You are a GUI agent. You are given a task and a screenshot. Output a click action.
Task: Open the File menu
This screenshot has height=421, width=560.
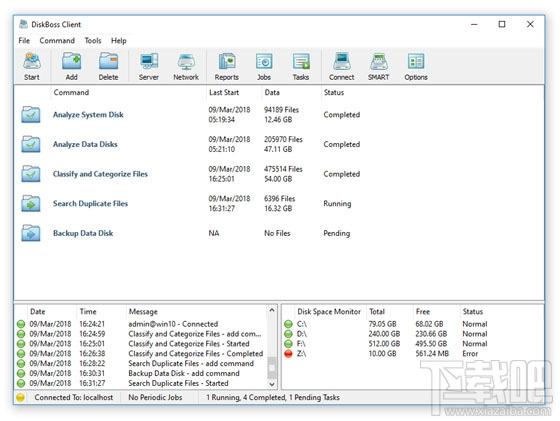(x=24, y=41)
